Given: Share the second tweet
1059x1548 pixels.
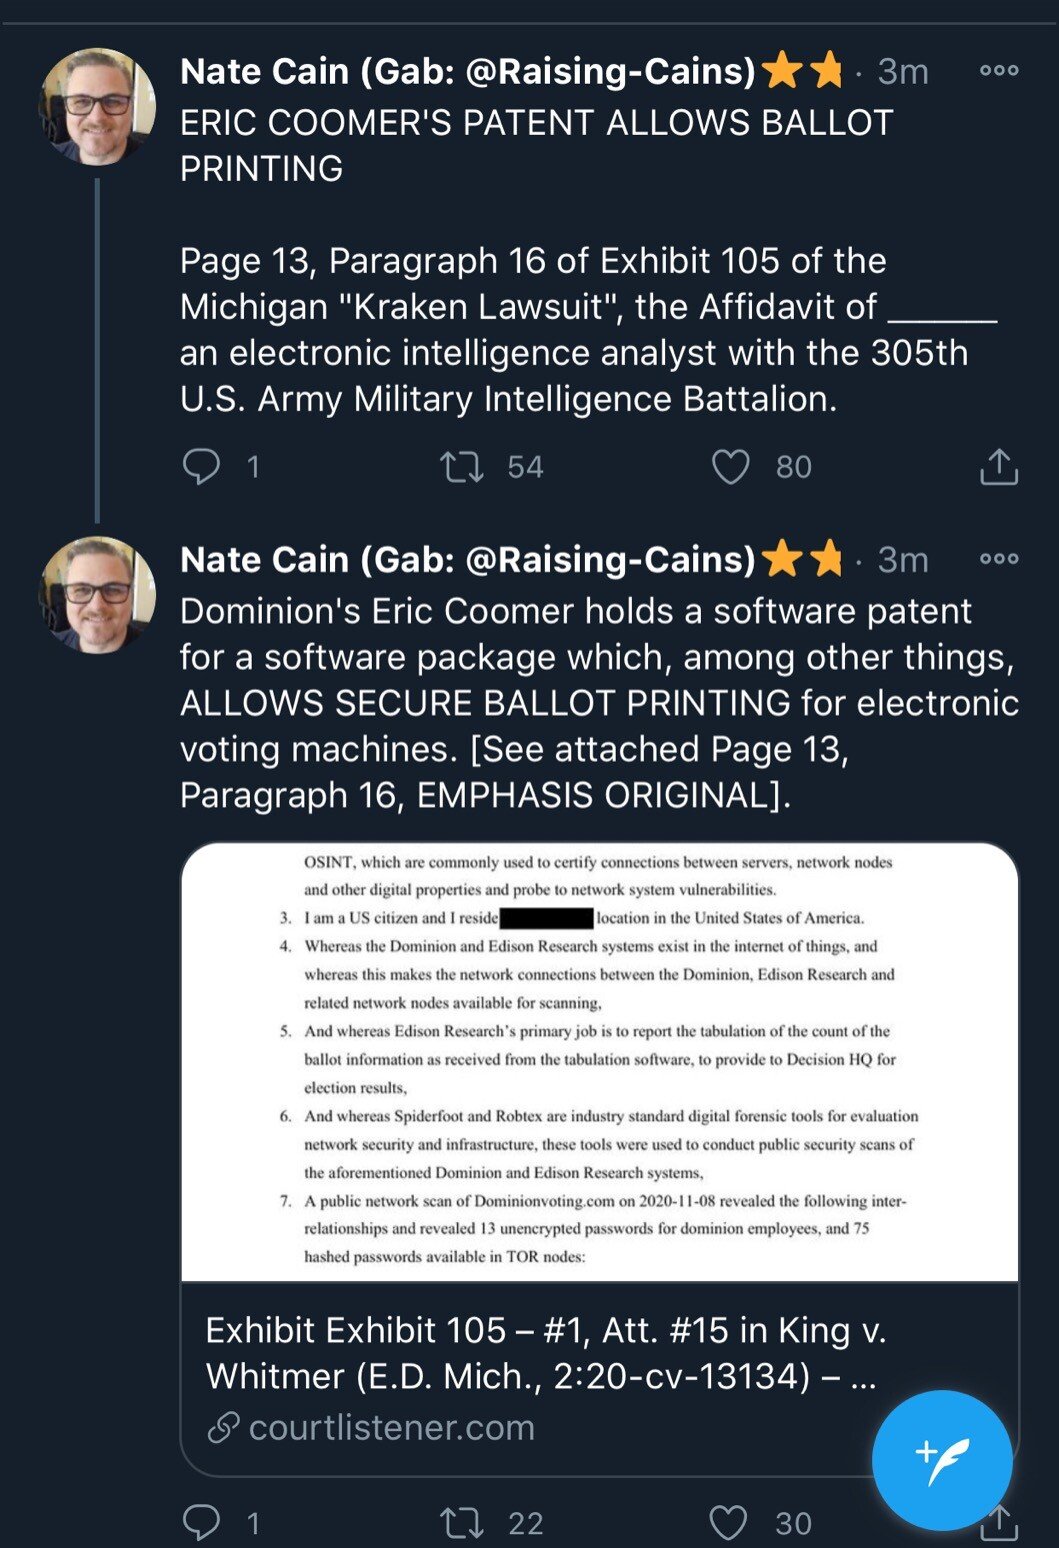Looking at the screenshot, I should 998,1524.
